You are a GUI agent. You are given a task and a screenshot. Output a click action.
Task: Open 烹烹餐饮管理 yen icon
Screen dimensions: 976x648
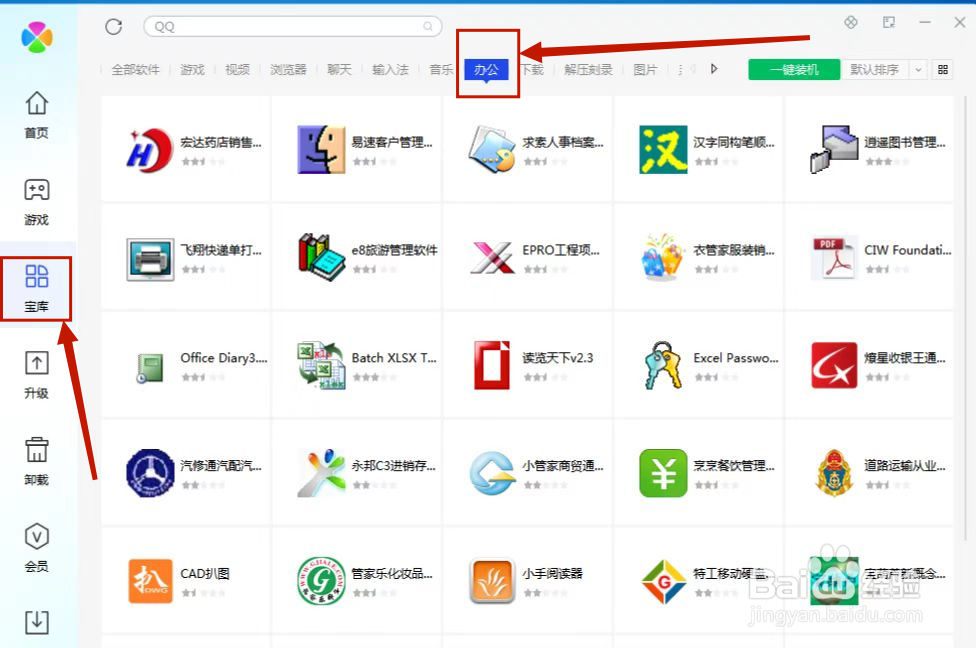[663, 473]
